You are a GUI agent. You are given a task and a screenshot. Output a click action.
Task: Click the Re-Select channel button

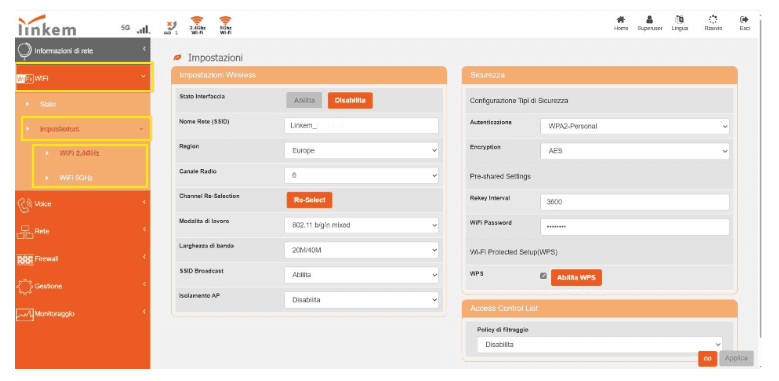click(309, 200)
